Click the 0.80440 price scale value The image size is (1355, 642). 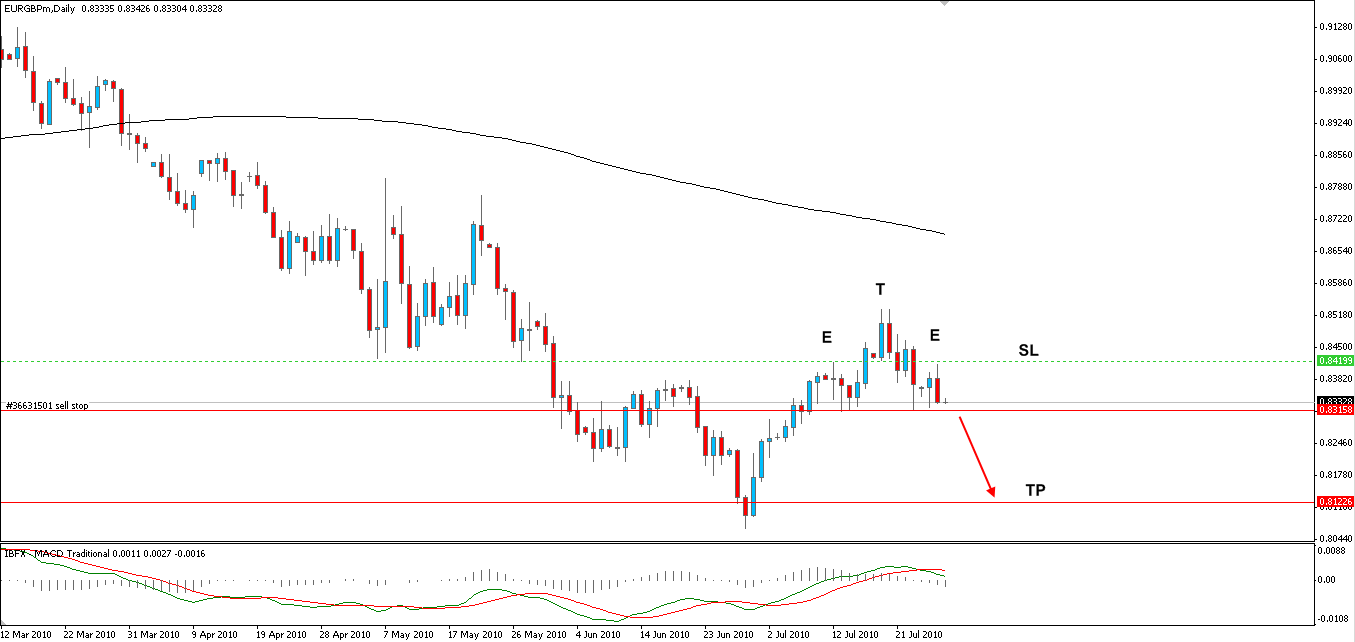pos(1336,538)
